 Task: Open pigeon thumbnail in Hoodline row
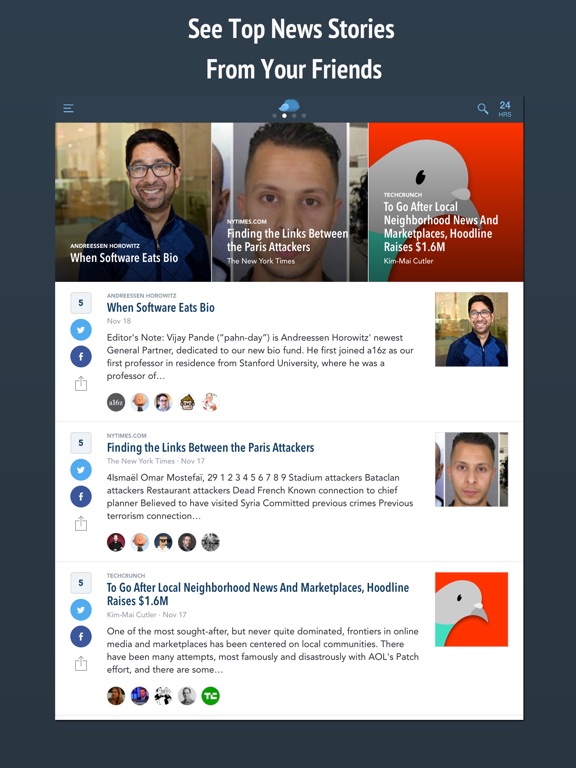471,609
